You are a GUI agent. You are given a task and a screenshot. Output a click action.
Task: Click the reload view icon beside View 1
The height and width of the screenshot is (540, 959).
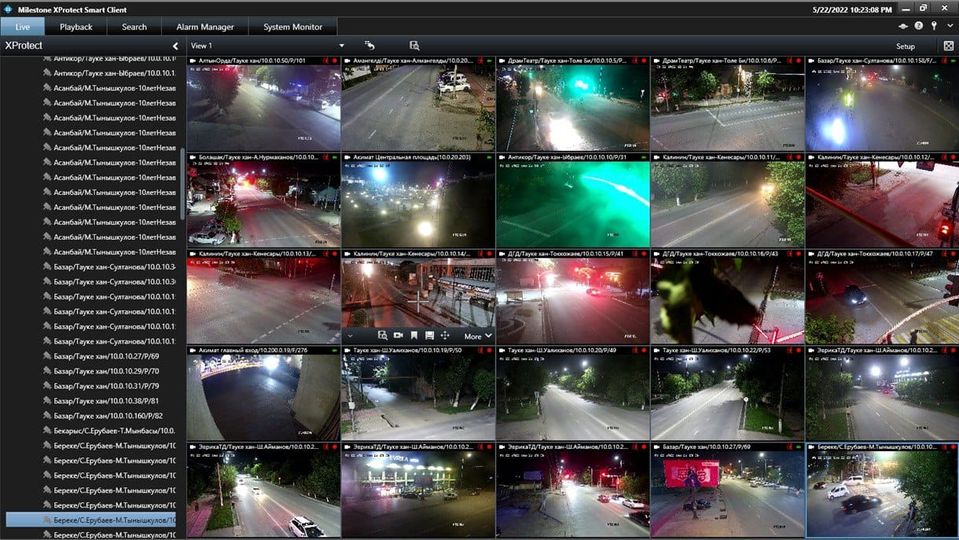369,46
